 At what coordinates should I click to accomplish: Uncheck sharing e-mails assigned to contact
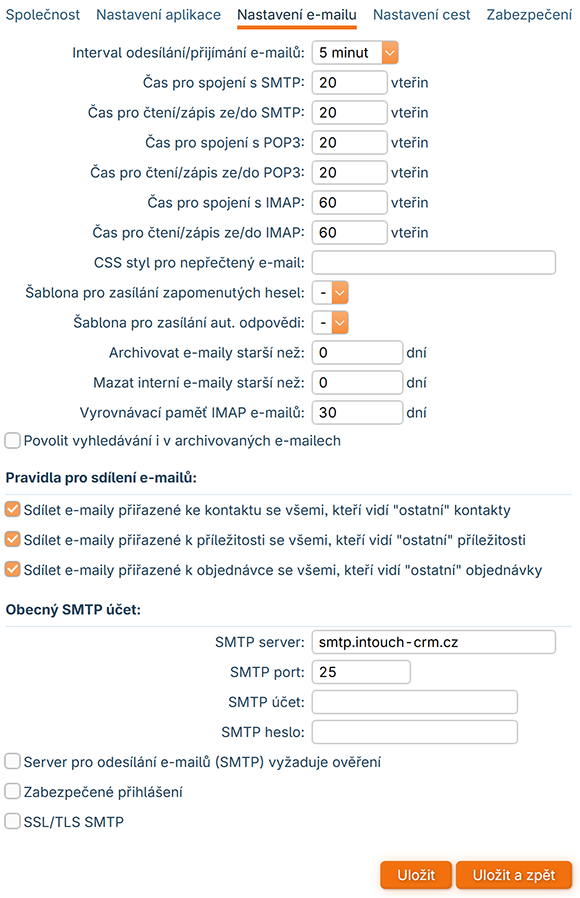tap(13, 510)
